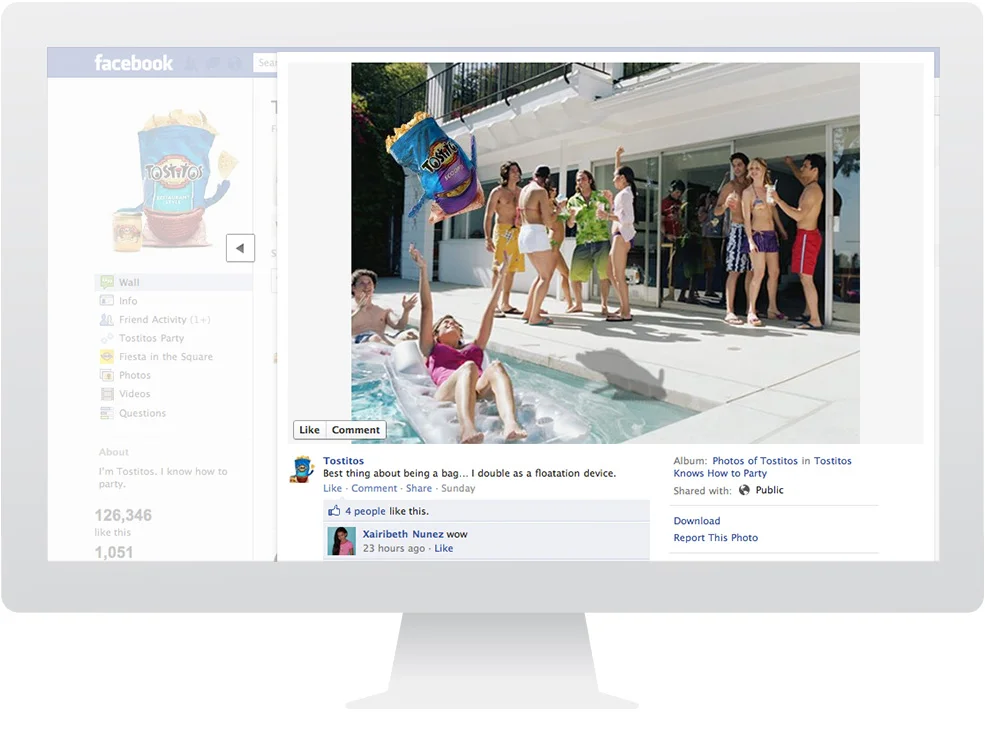985x740 pixels.
Task: Select Wall in the left sidebar
Action: click(173, 282)
